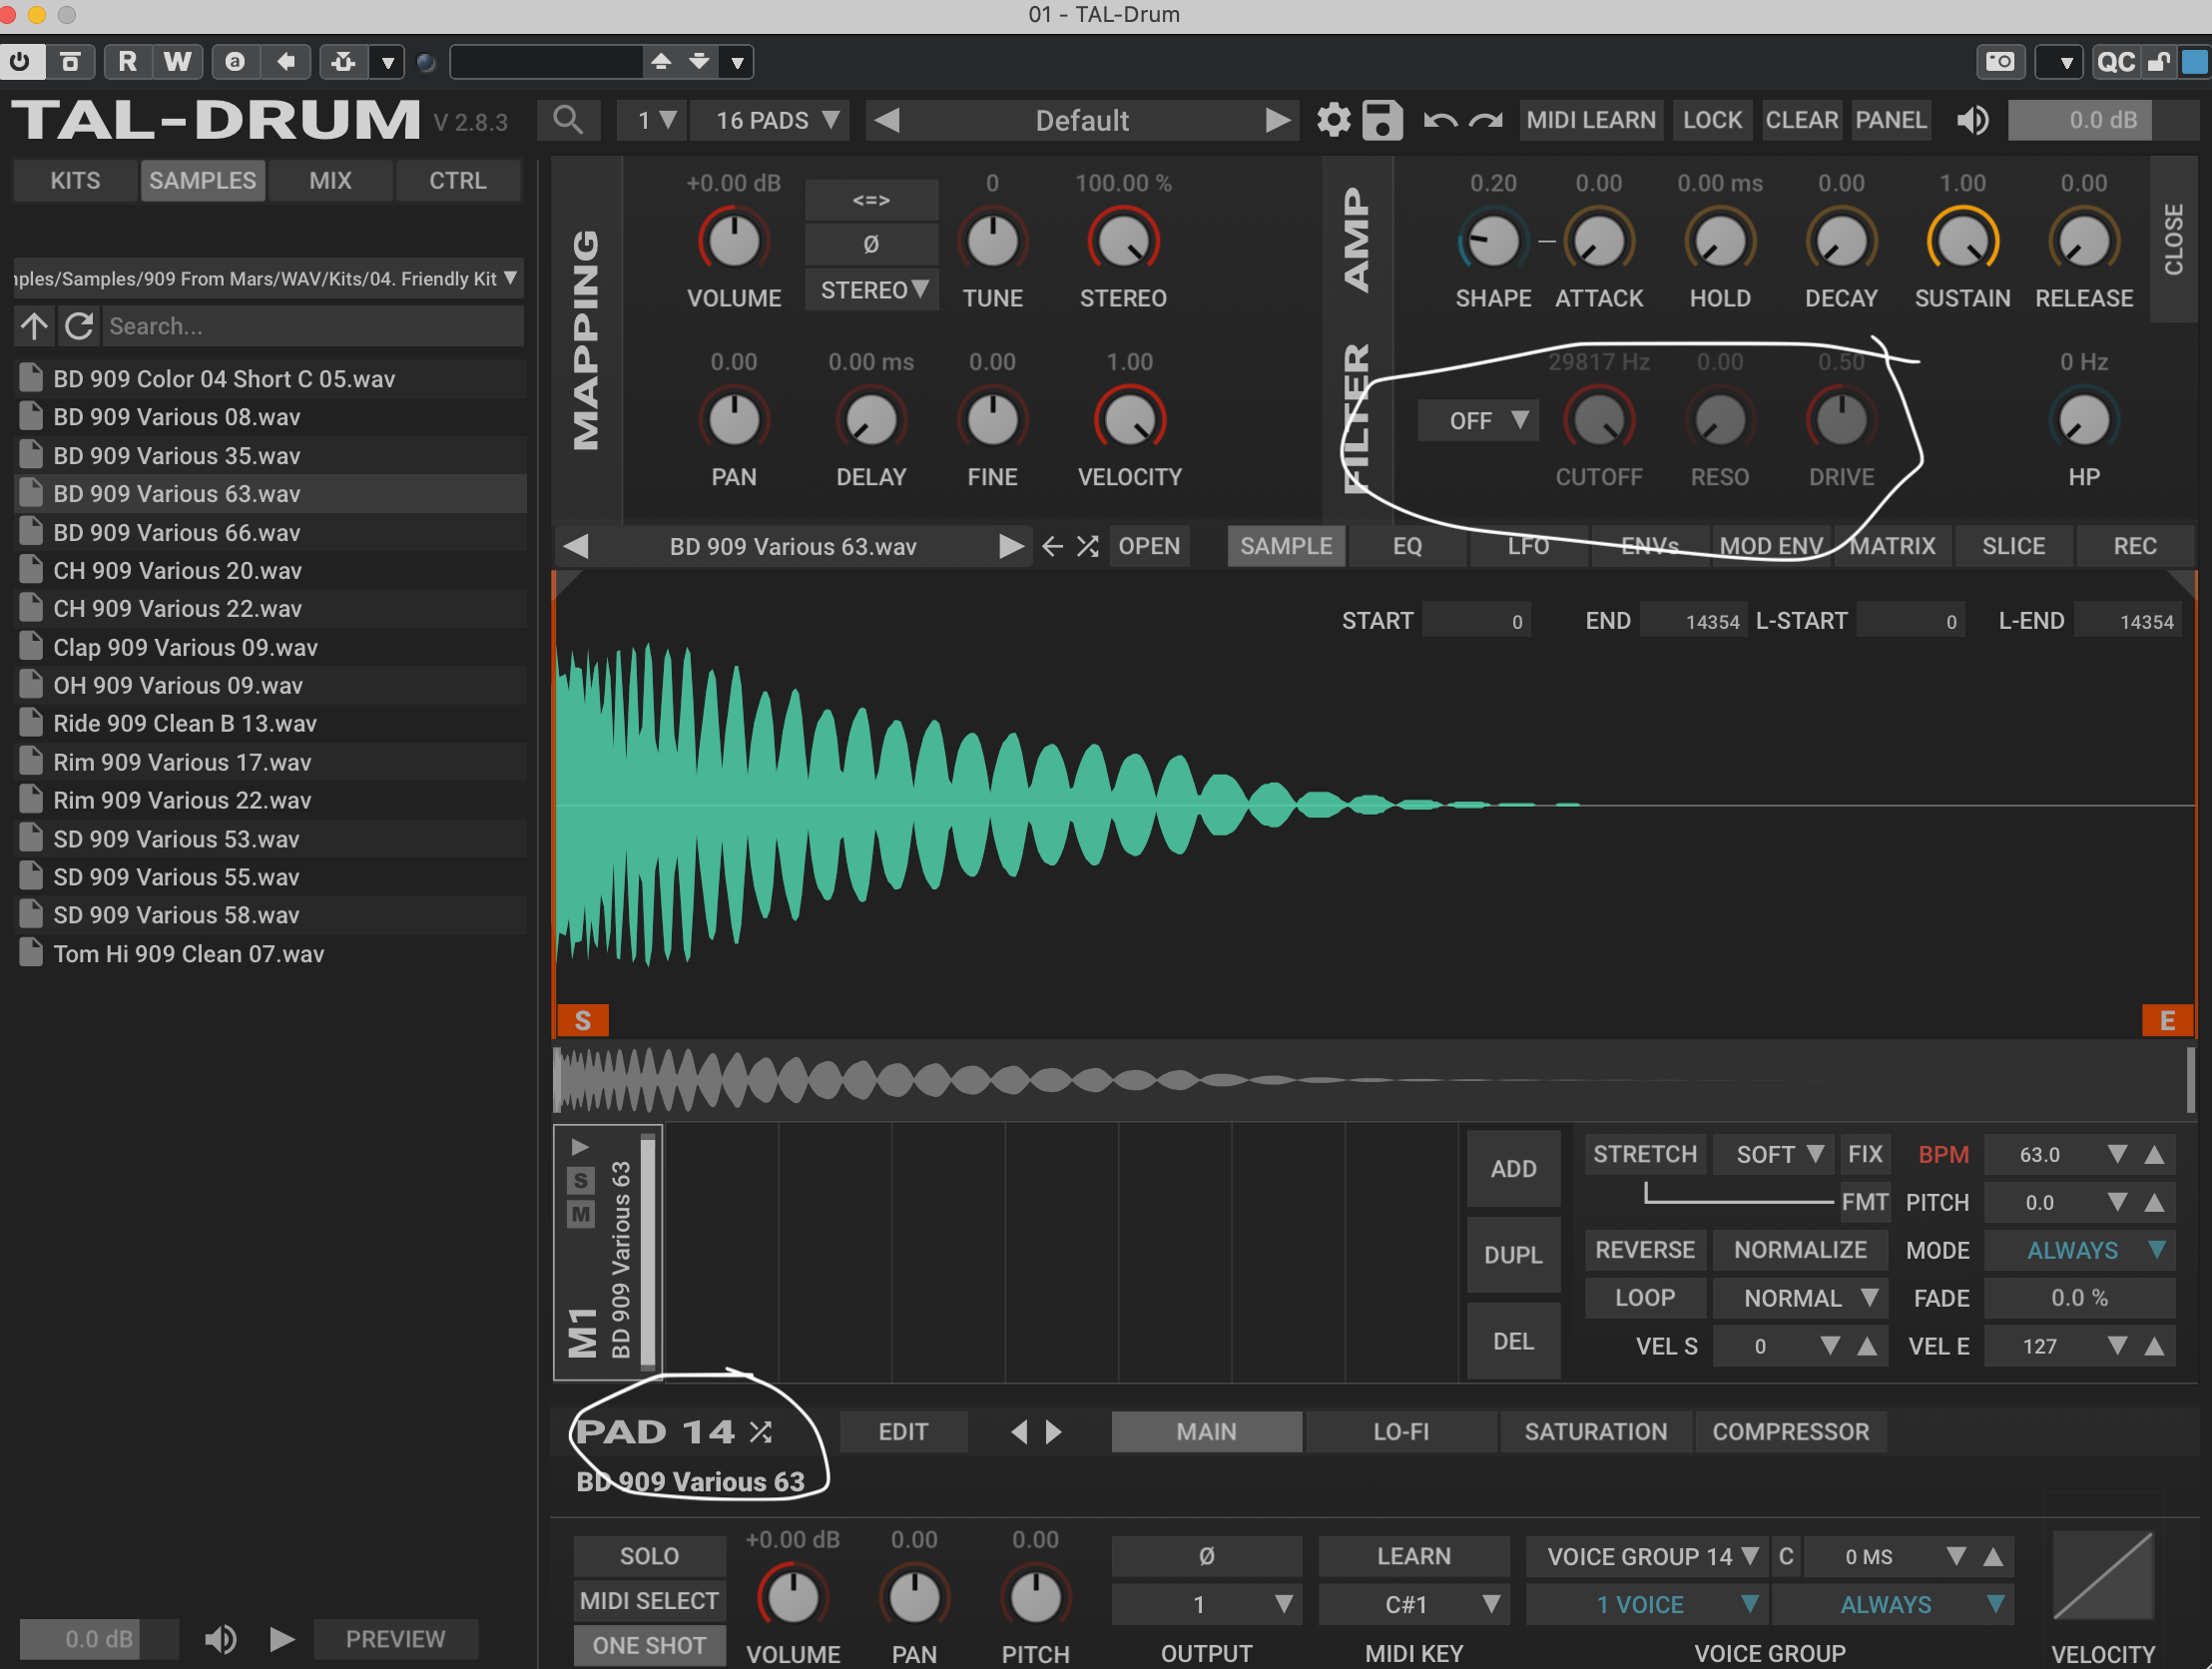Open the EQ tab
This screenshot has height=1669, width=2212.
click(1407, 546)
